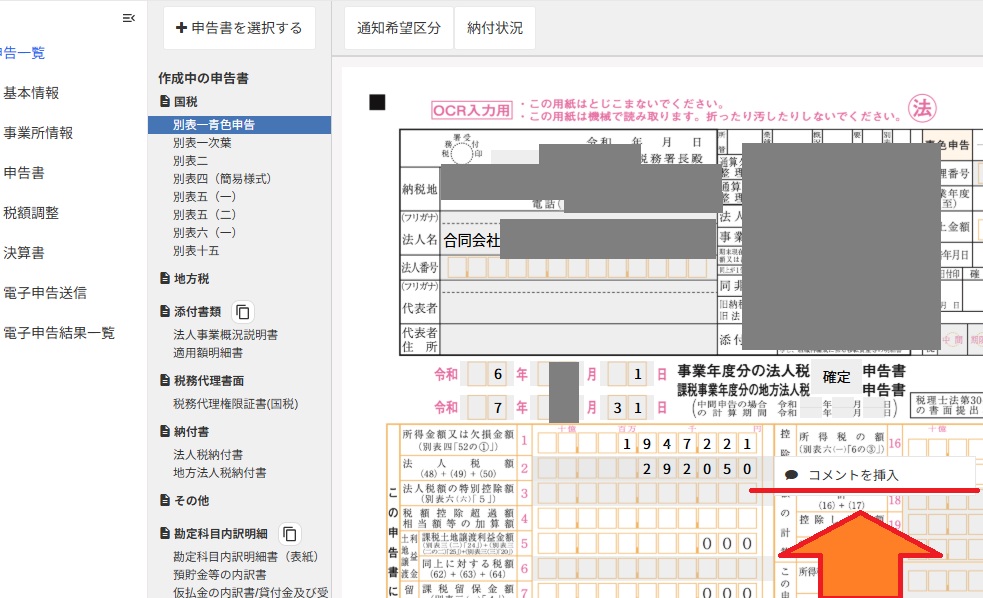
Task: Click the document icon beside 納付書
Action: (165, 432)
